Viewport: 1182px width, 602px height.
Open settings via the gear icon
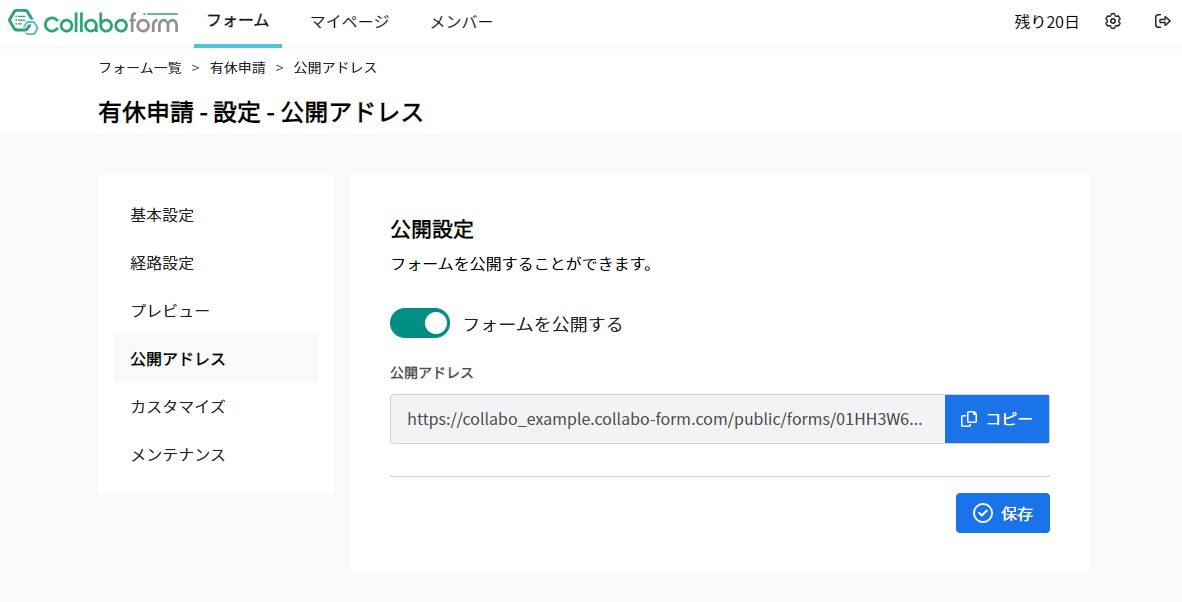pyautogui.click(x=1113, y=21)
